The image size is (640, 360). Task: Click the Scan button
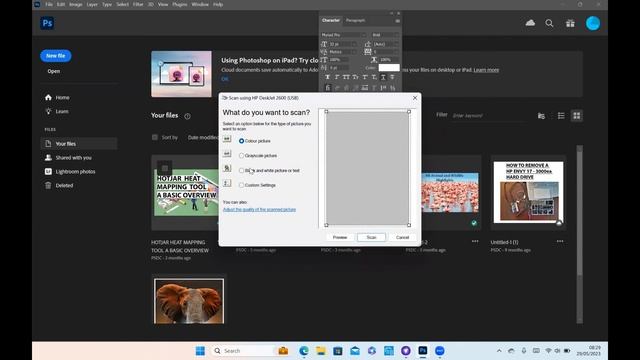pos(371,238)
